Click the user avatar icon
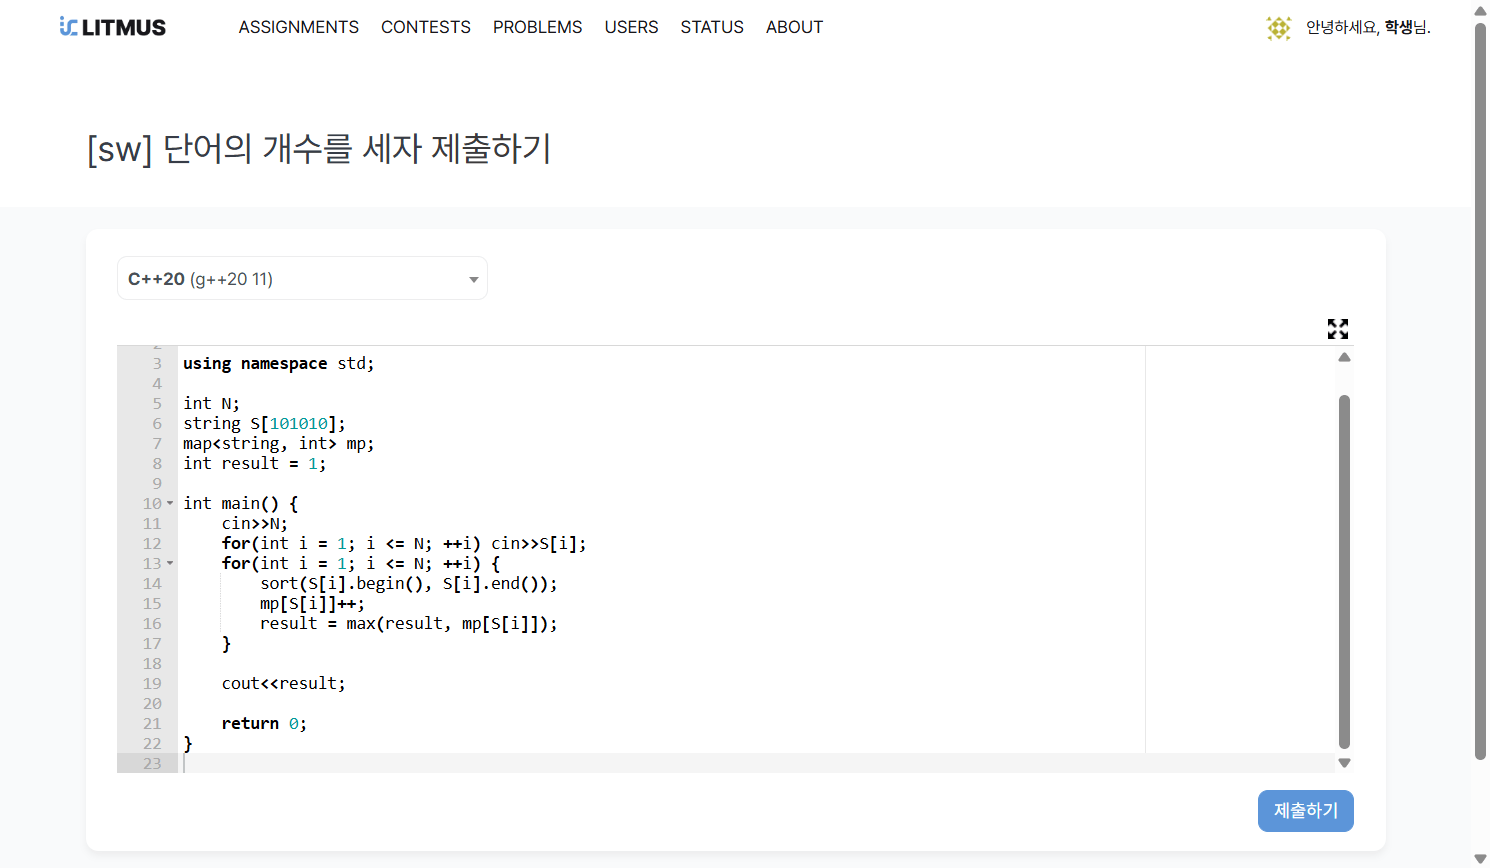The height and width of the screenshot is (868, 1490). click(1278, 28)
